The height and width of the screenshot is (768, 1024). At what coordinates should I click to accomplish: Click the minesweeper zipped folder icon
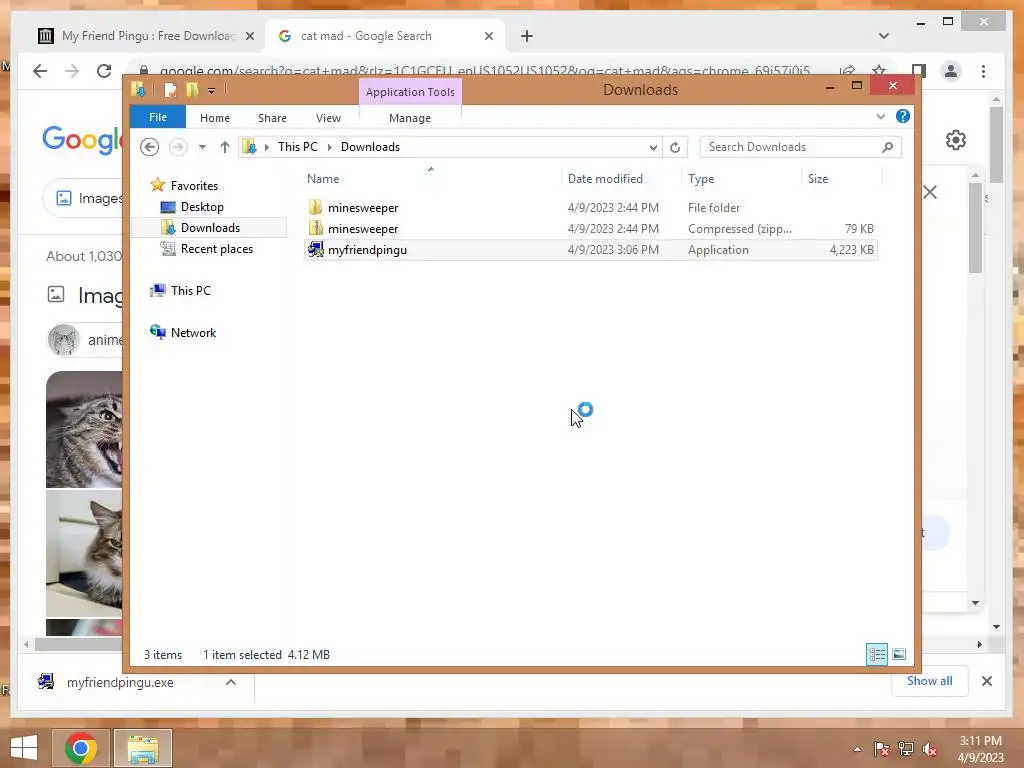(315, 229)
